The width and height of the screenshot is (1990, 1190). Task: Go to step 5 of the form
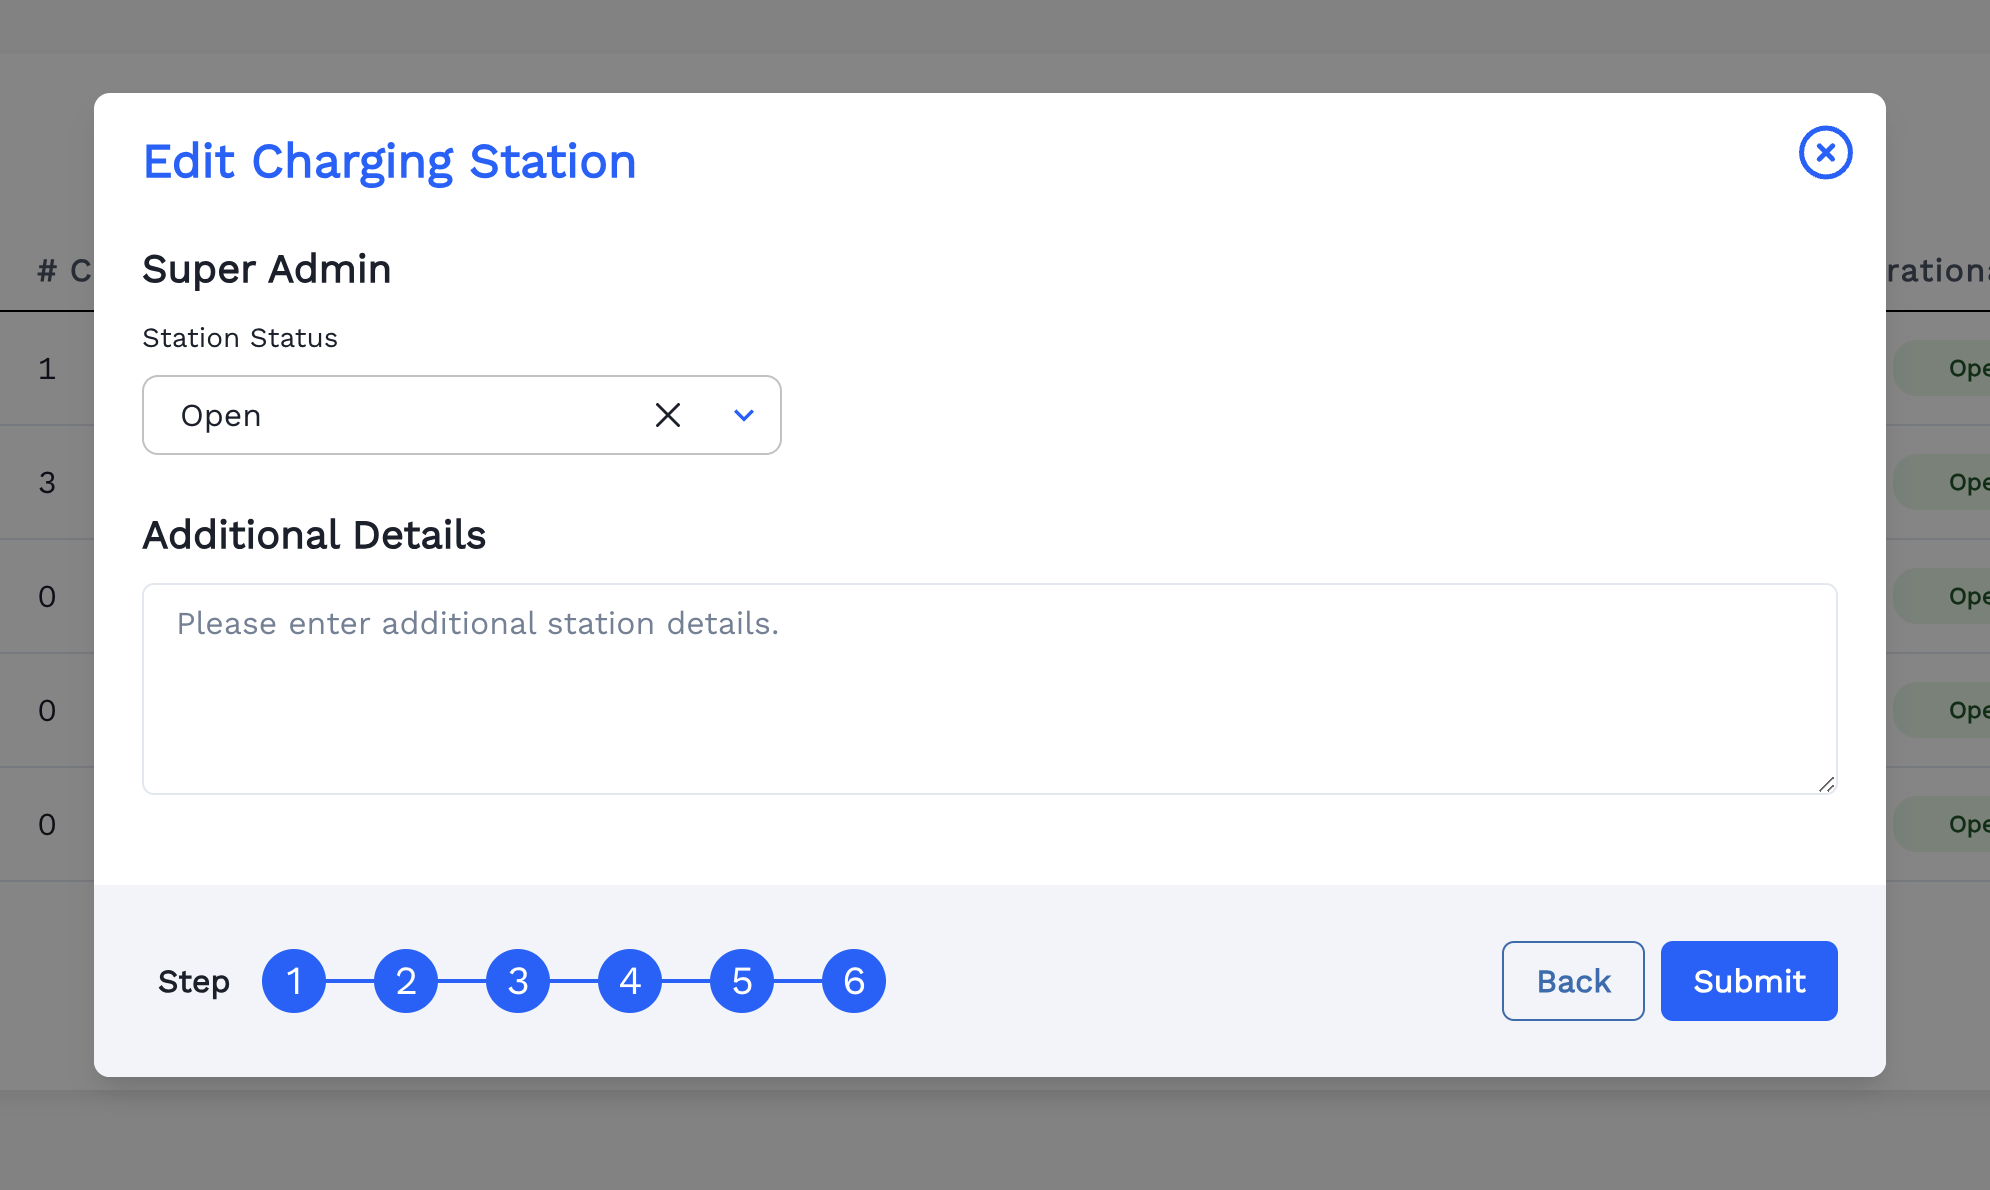tap(742, 981)
